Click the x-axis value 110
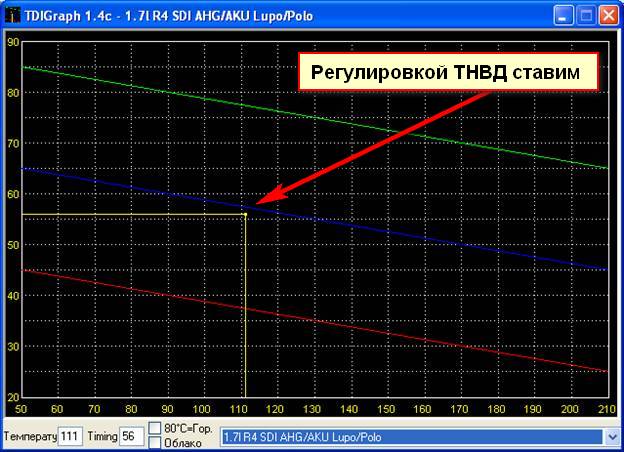 pyautogui.click(x=239, y=409)
